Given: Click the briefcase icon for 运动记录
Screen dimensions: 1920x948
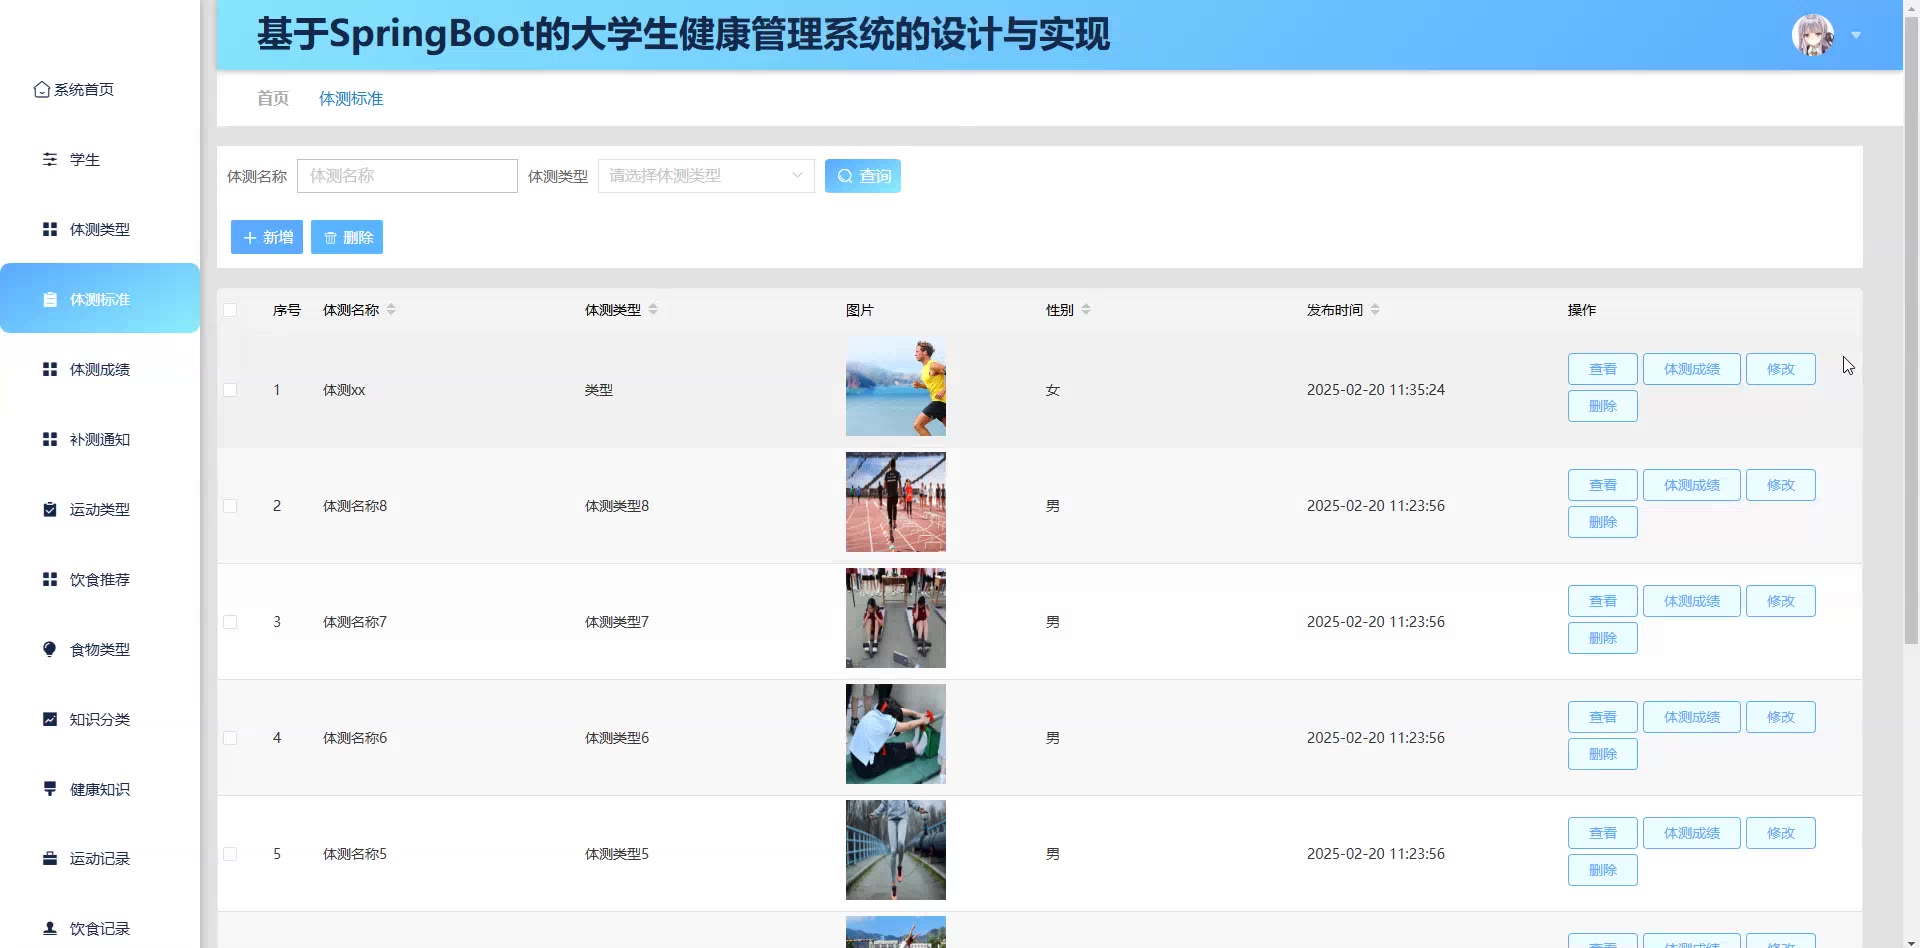Looking at the screenshot, I should point(50,859).
